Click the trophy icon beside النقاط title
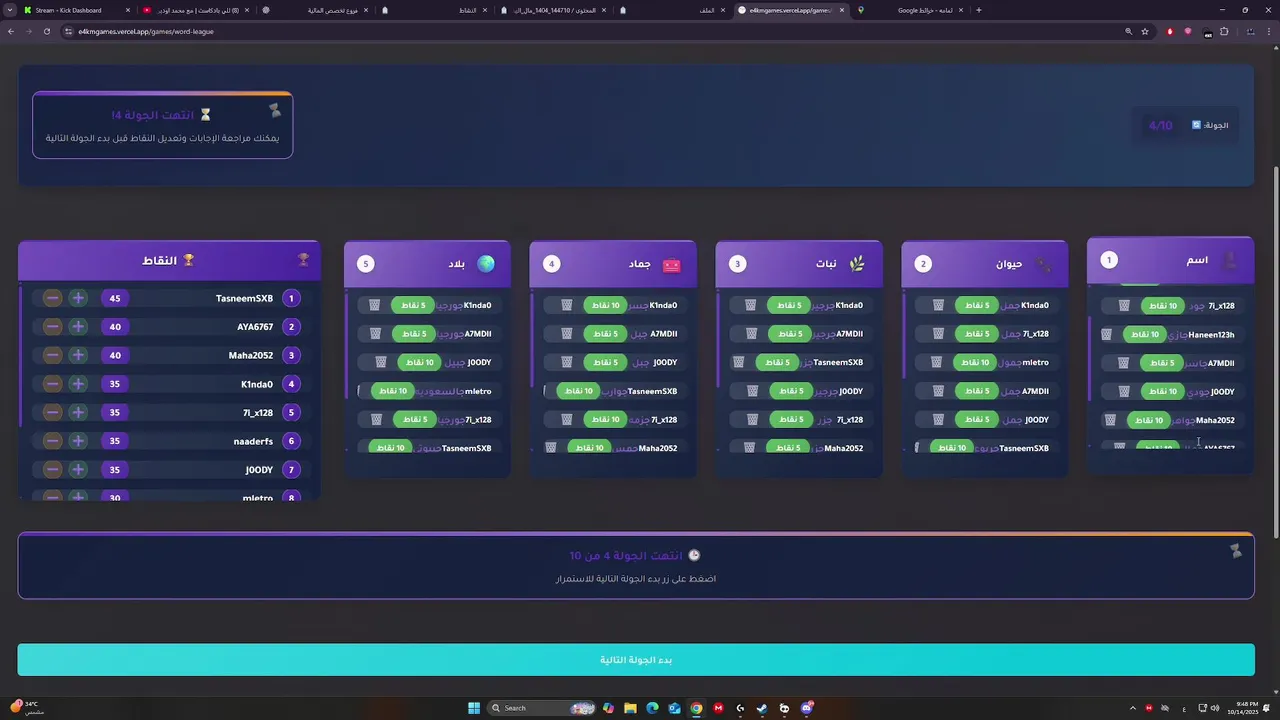Viewport: 1280px width, 720px height. tap(188, 260)
